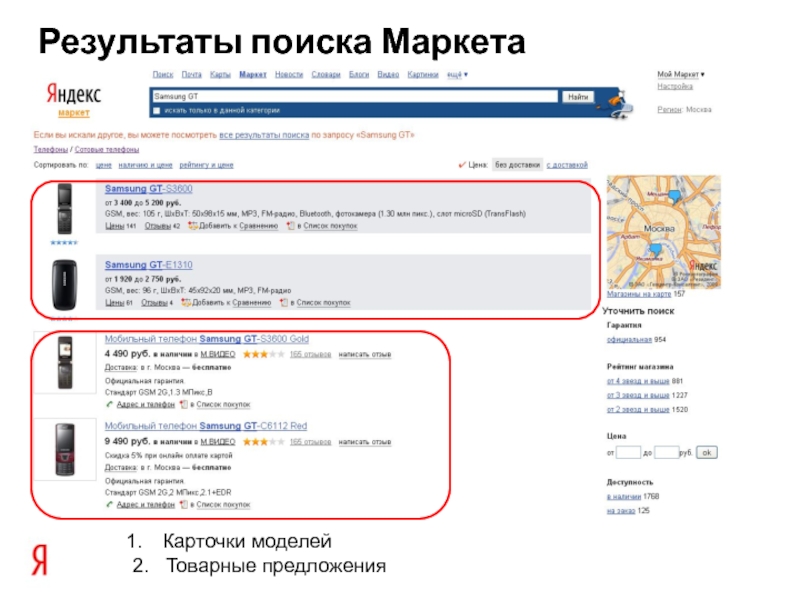Sort results by цене
This screenshot has width=800, height=600.
click(104, 165)
